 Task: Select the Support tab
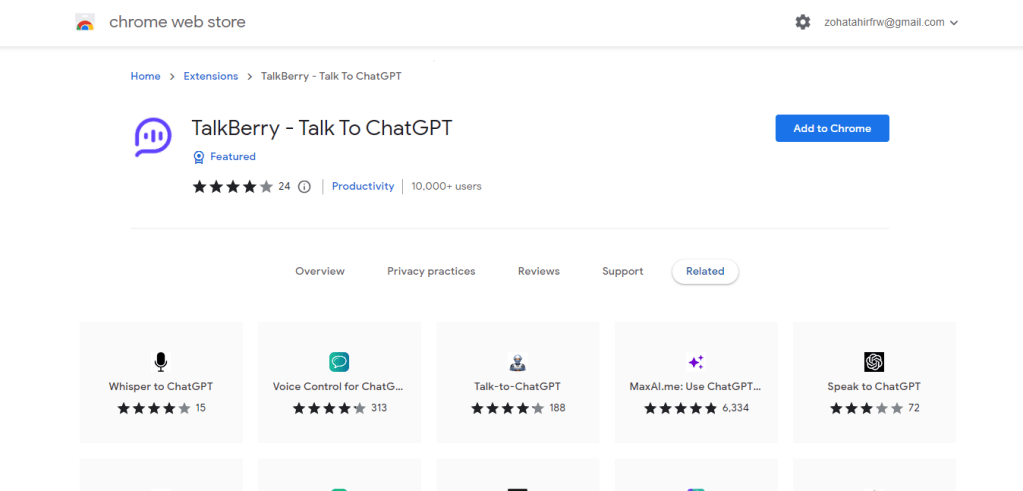tap(622, 271)
